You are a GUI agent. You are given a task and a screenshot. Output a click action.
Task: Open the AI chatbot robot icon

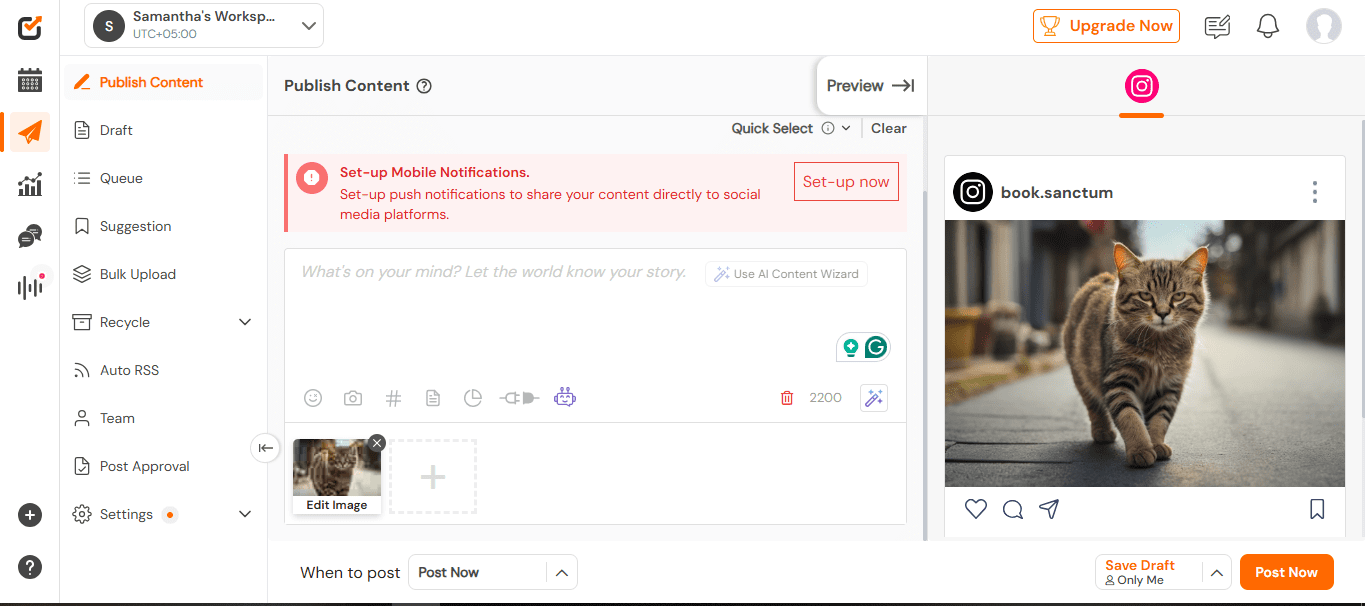tap(565, 396)
